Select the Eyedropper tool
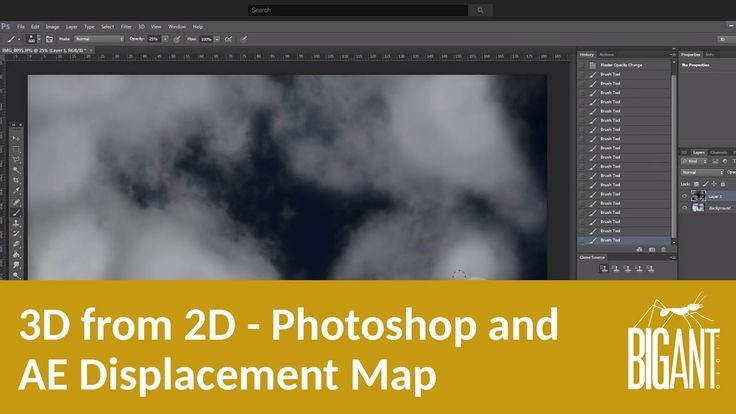This screenshot has height=414, width=736. tap(16, 192)
